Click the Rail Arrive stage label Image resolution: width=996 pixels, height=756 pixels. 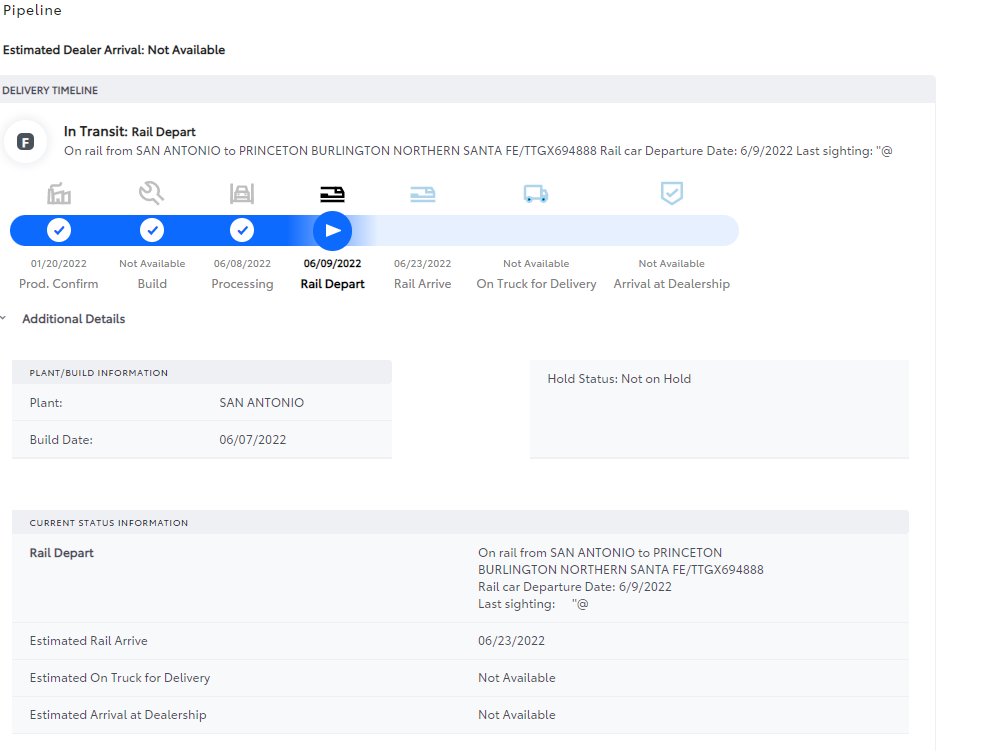pyautogui.click(x=422, y=284)
